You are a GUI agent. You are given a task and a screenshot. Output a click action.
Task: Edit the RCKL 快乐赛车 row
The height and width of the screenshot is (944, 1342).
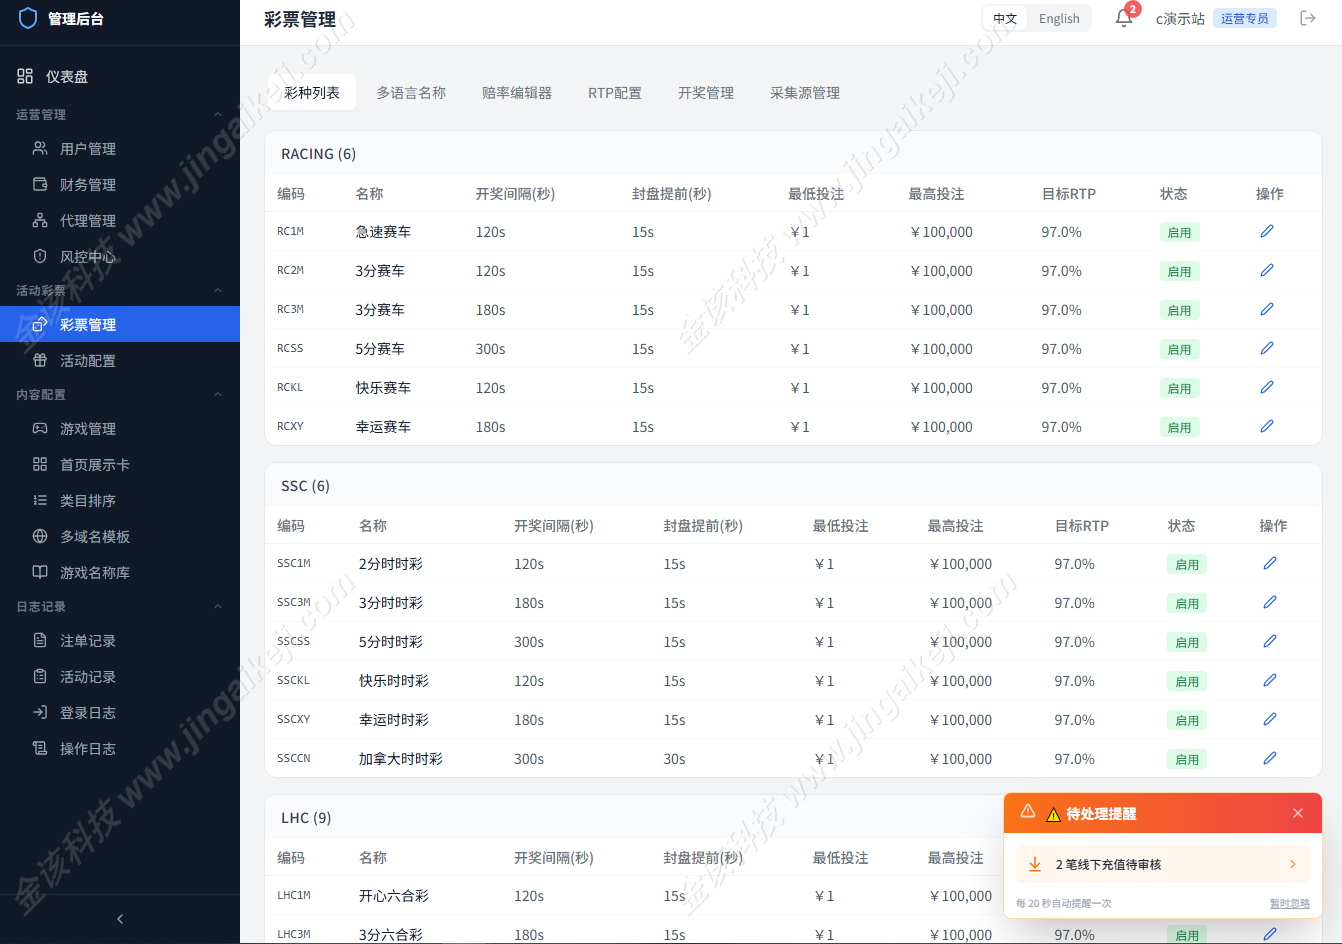(x=1267, y=387)
